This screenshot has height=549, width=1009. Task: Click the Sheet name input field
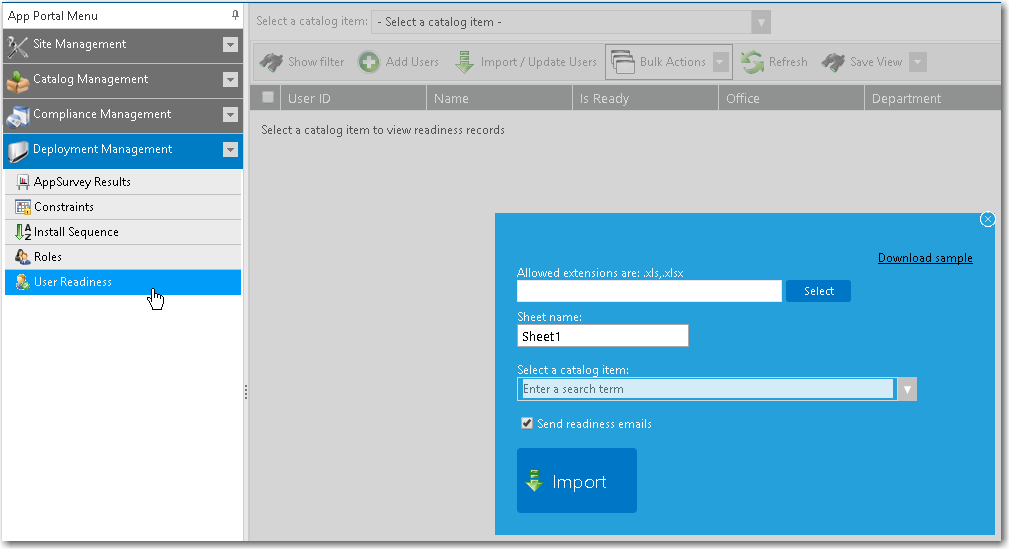[602, 337]
